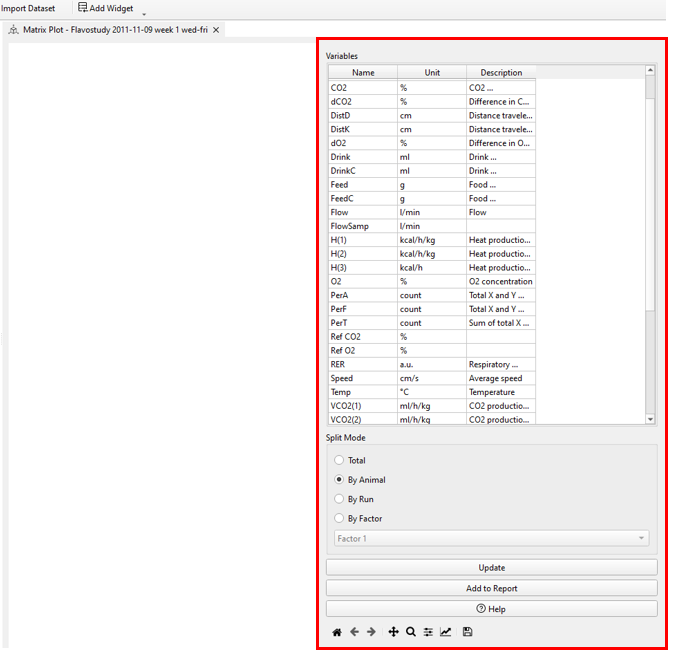Select the Total split mode
Screen dimensions: 676x660
pos(339,461)
